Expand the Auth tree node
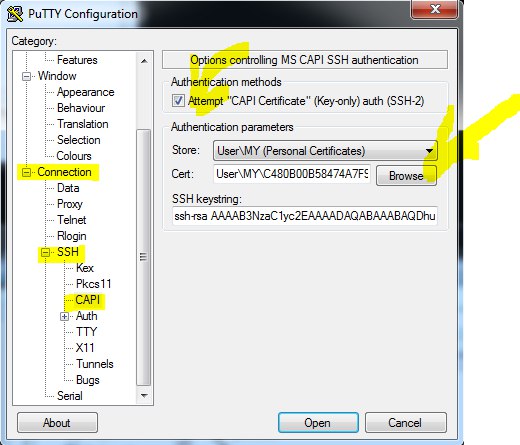 coord(64,316)
